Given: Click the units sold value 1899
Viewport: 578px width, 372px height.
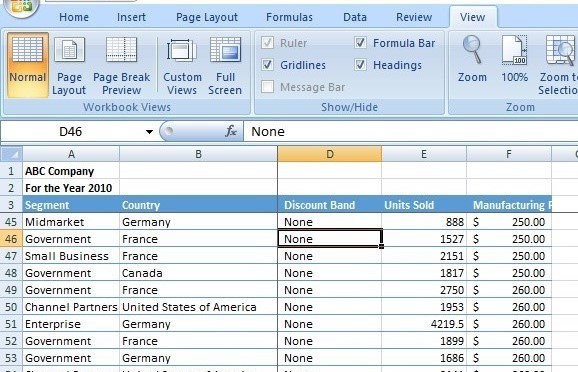Looking at the screenshot, I should [424, 341].
